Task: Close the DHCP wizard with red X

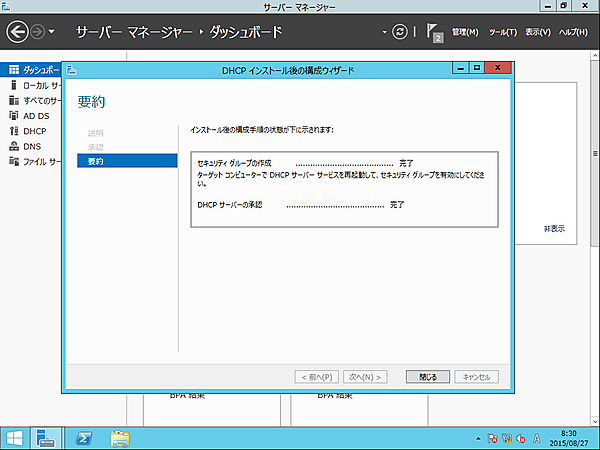Action: point(498,68)
